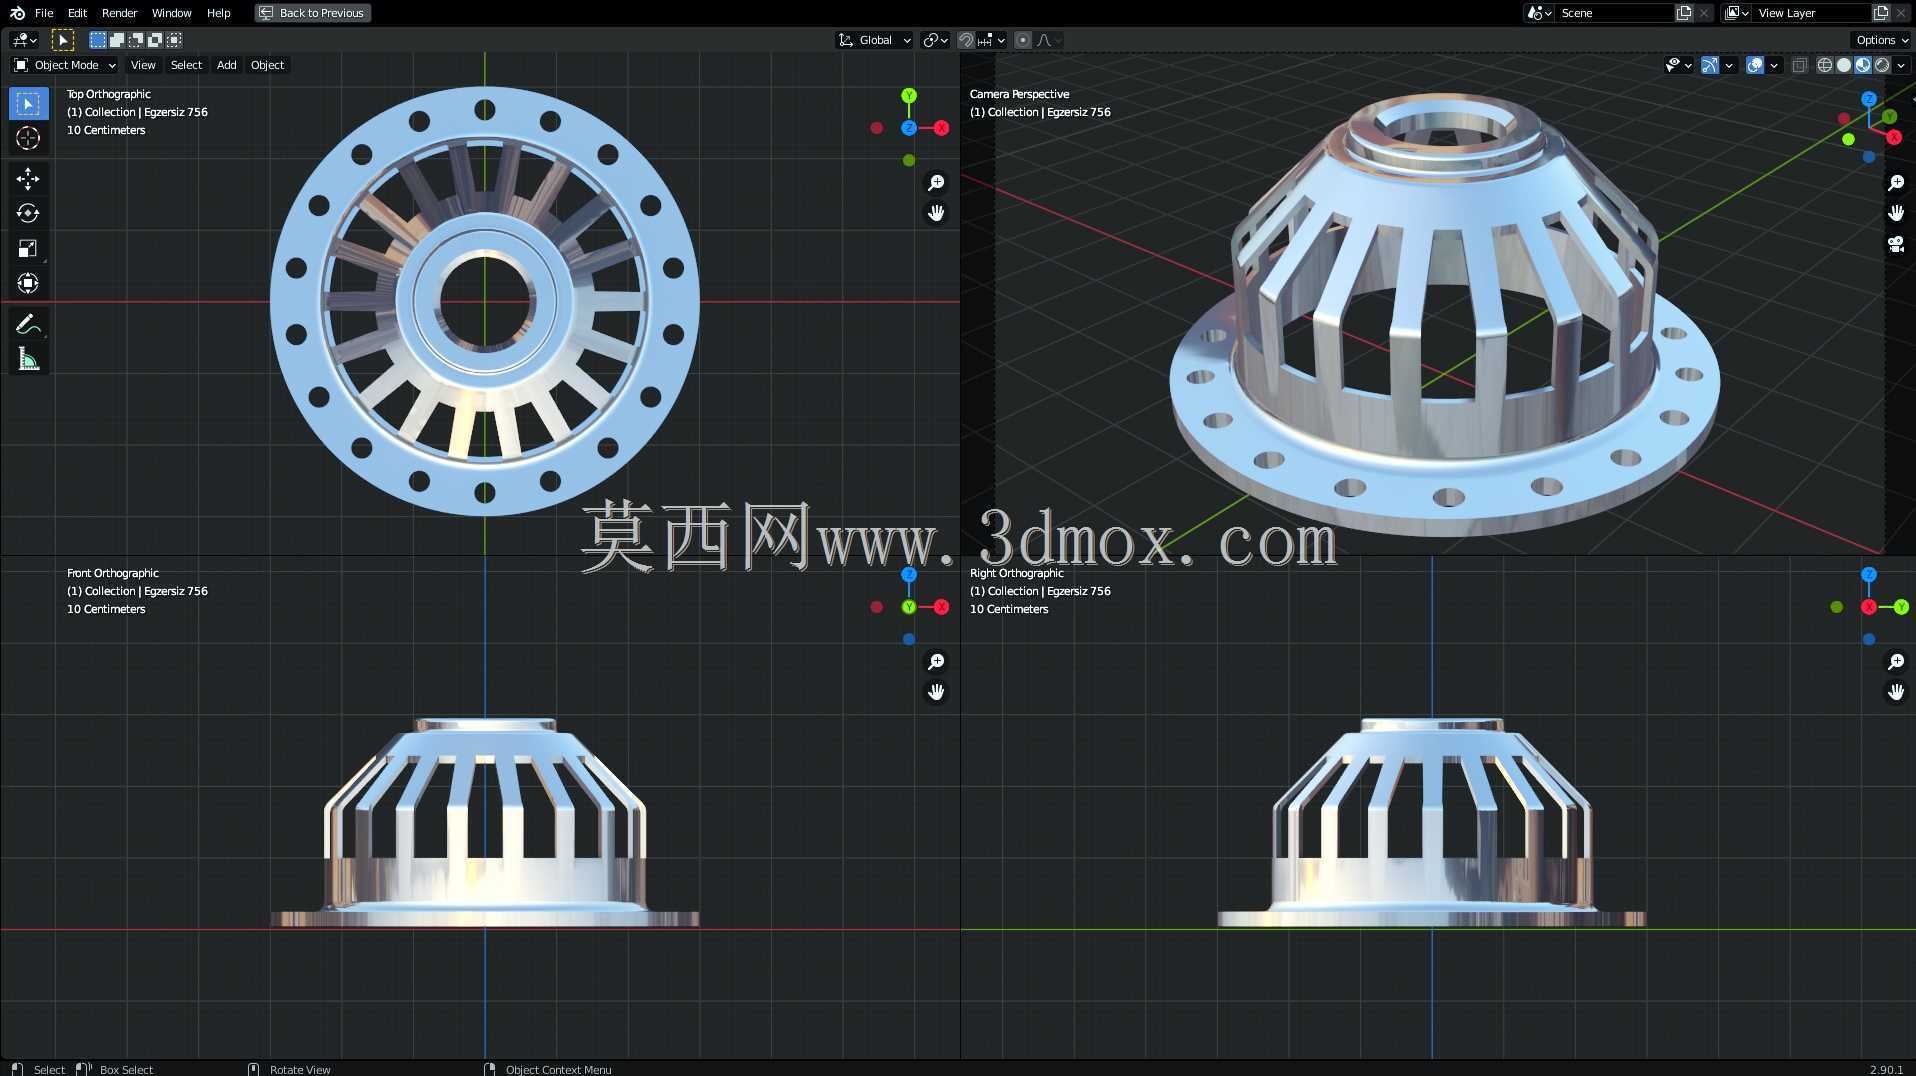Click the Select menu in viewport header
Viewport: 1916px width, 1076px height.
point(186,65)
